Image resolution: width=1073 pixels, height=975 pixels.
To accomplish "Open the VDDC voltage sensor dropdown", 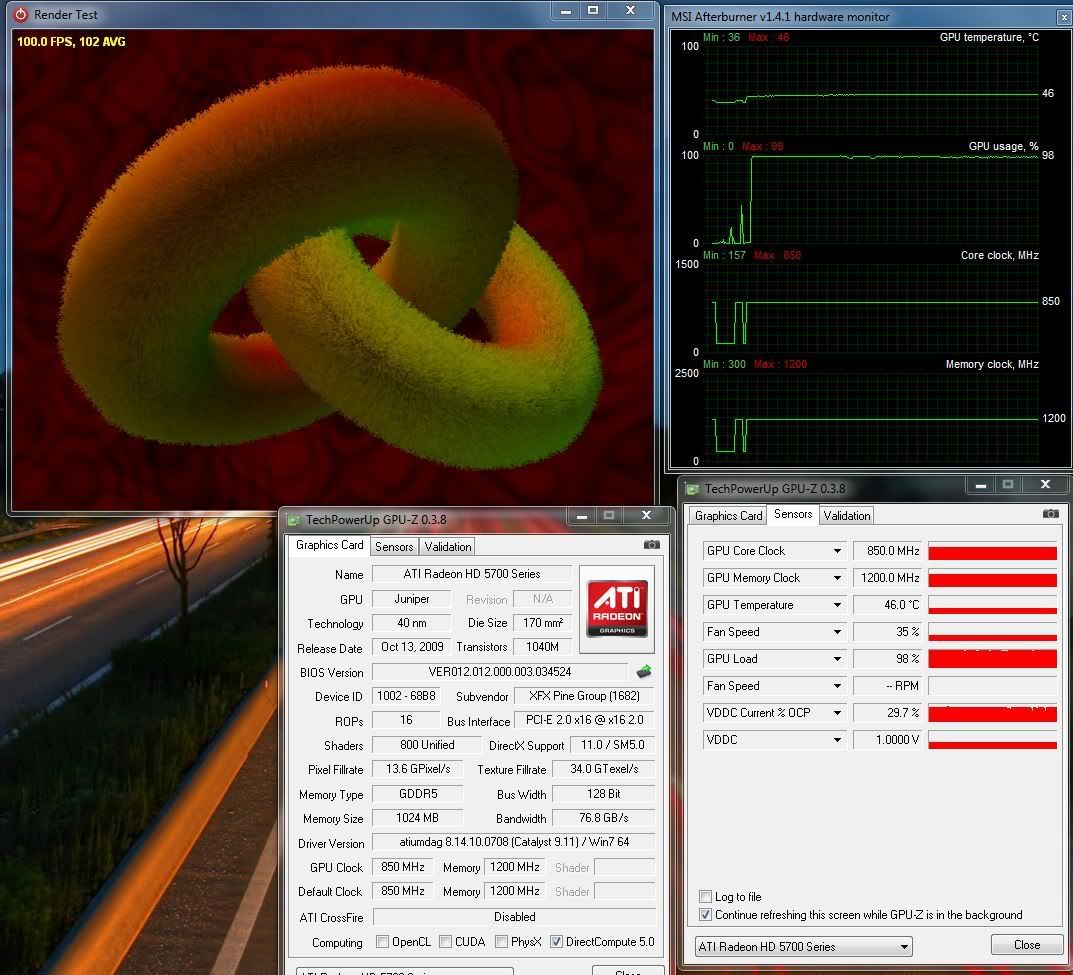I will pos(837,740).
